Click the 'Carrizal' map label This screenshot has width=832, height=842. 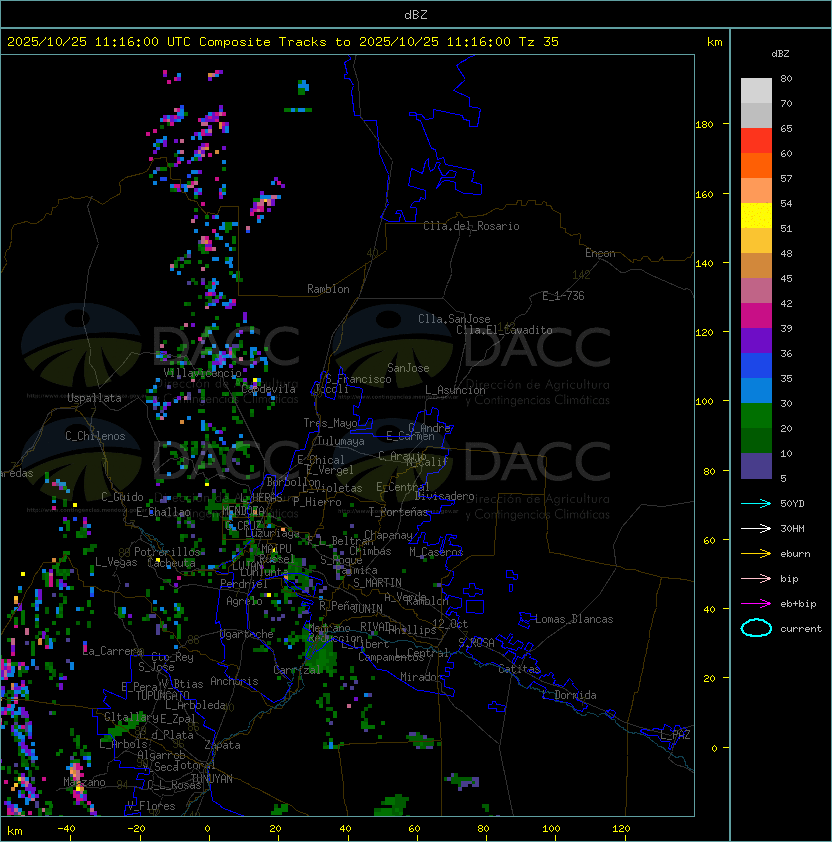[297, 670]
